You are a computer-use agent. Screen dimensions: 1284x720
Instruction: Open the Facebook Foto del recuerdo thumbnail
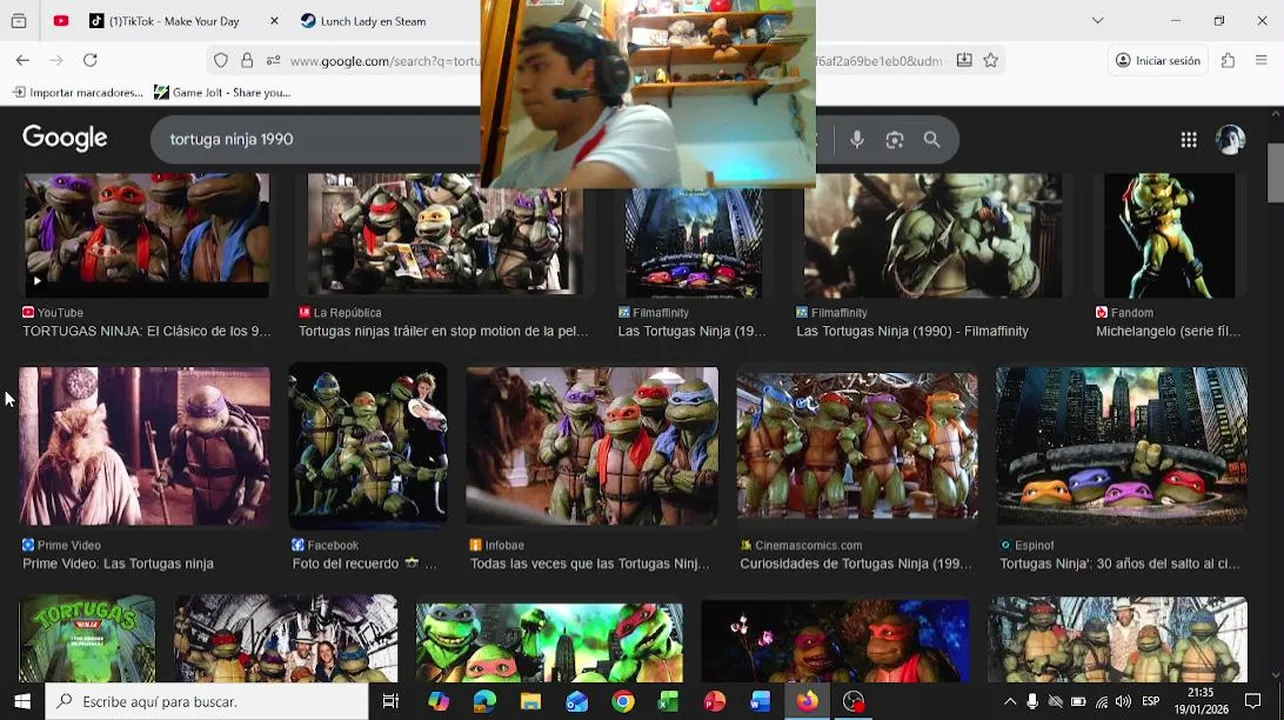pos(368,446)
